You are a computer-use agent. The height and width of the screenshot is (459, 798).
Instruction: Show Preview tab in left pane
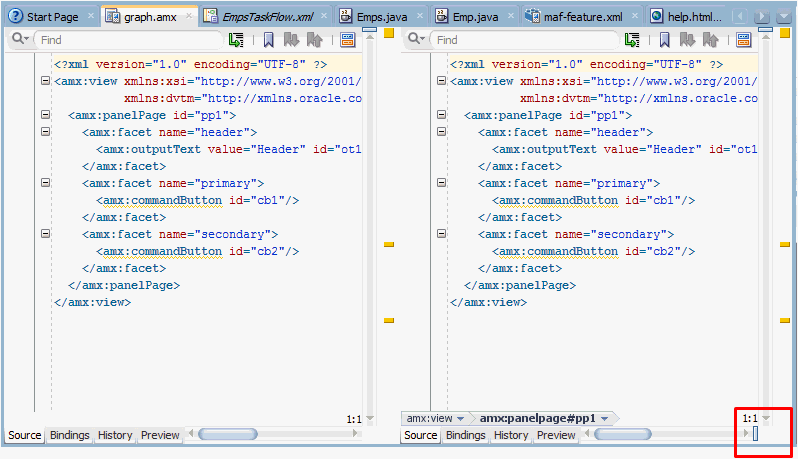point(160,436)
